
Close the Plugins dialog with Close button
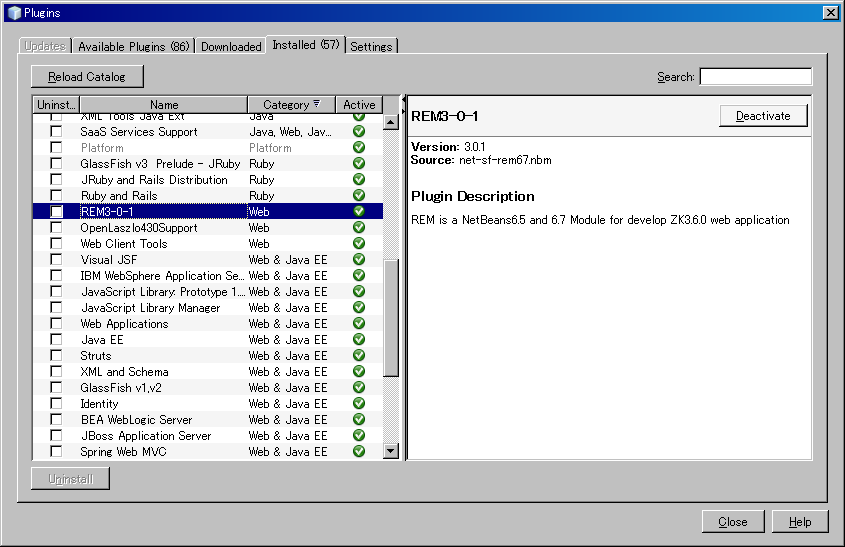pos(733,522)
